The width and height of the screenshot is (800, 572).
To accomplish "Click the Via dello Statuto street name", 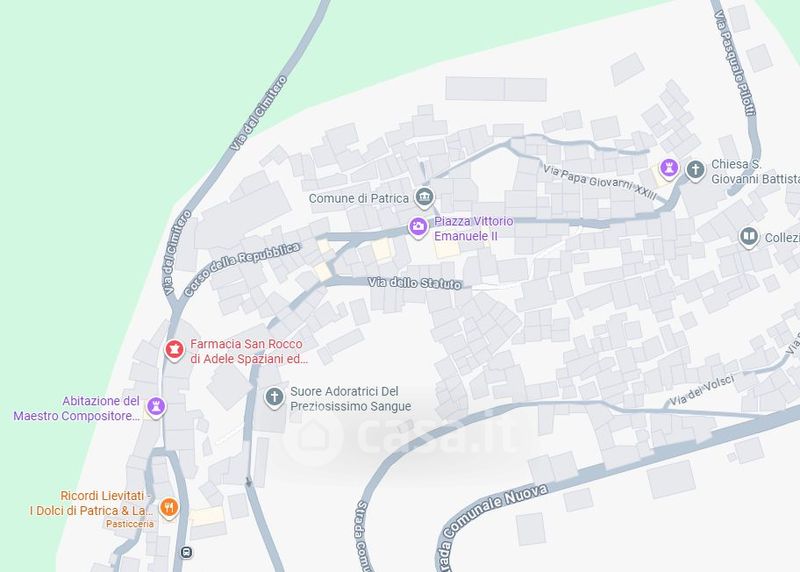I will [x=415, y=283].
